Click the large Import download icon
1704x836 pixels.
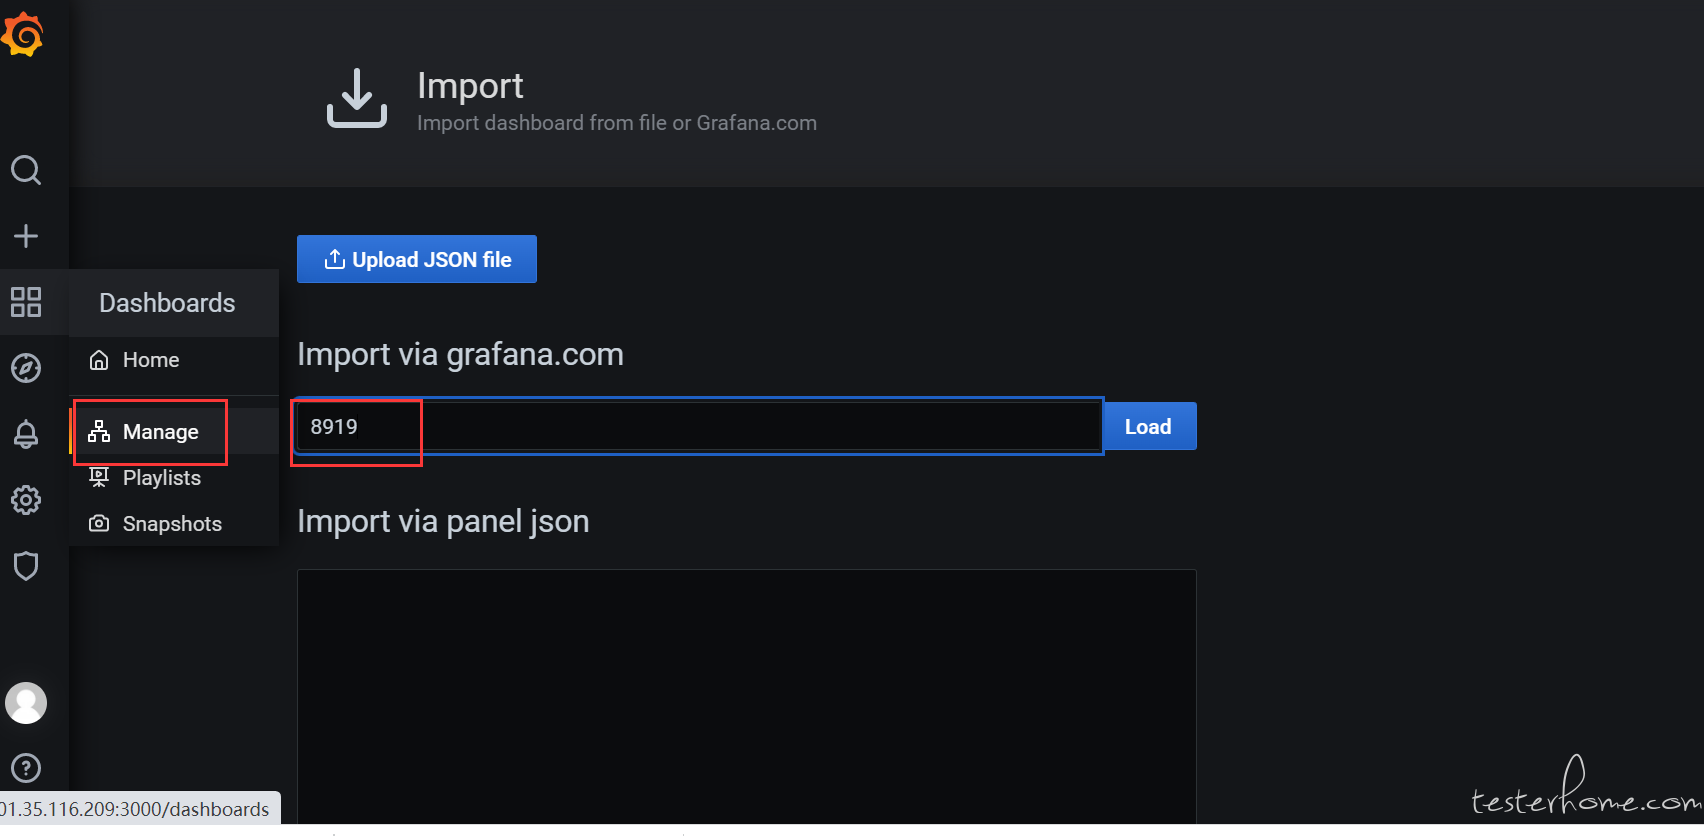[357, 98]
